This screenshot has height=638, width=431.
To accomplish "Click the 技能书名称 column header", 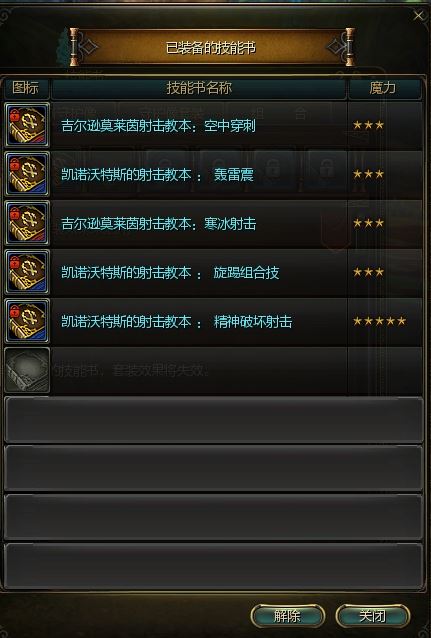I will pyautogui.click(x=199, y=88).
